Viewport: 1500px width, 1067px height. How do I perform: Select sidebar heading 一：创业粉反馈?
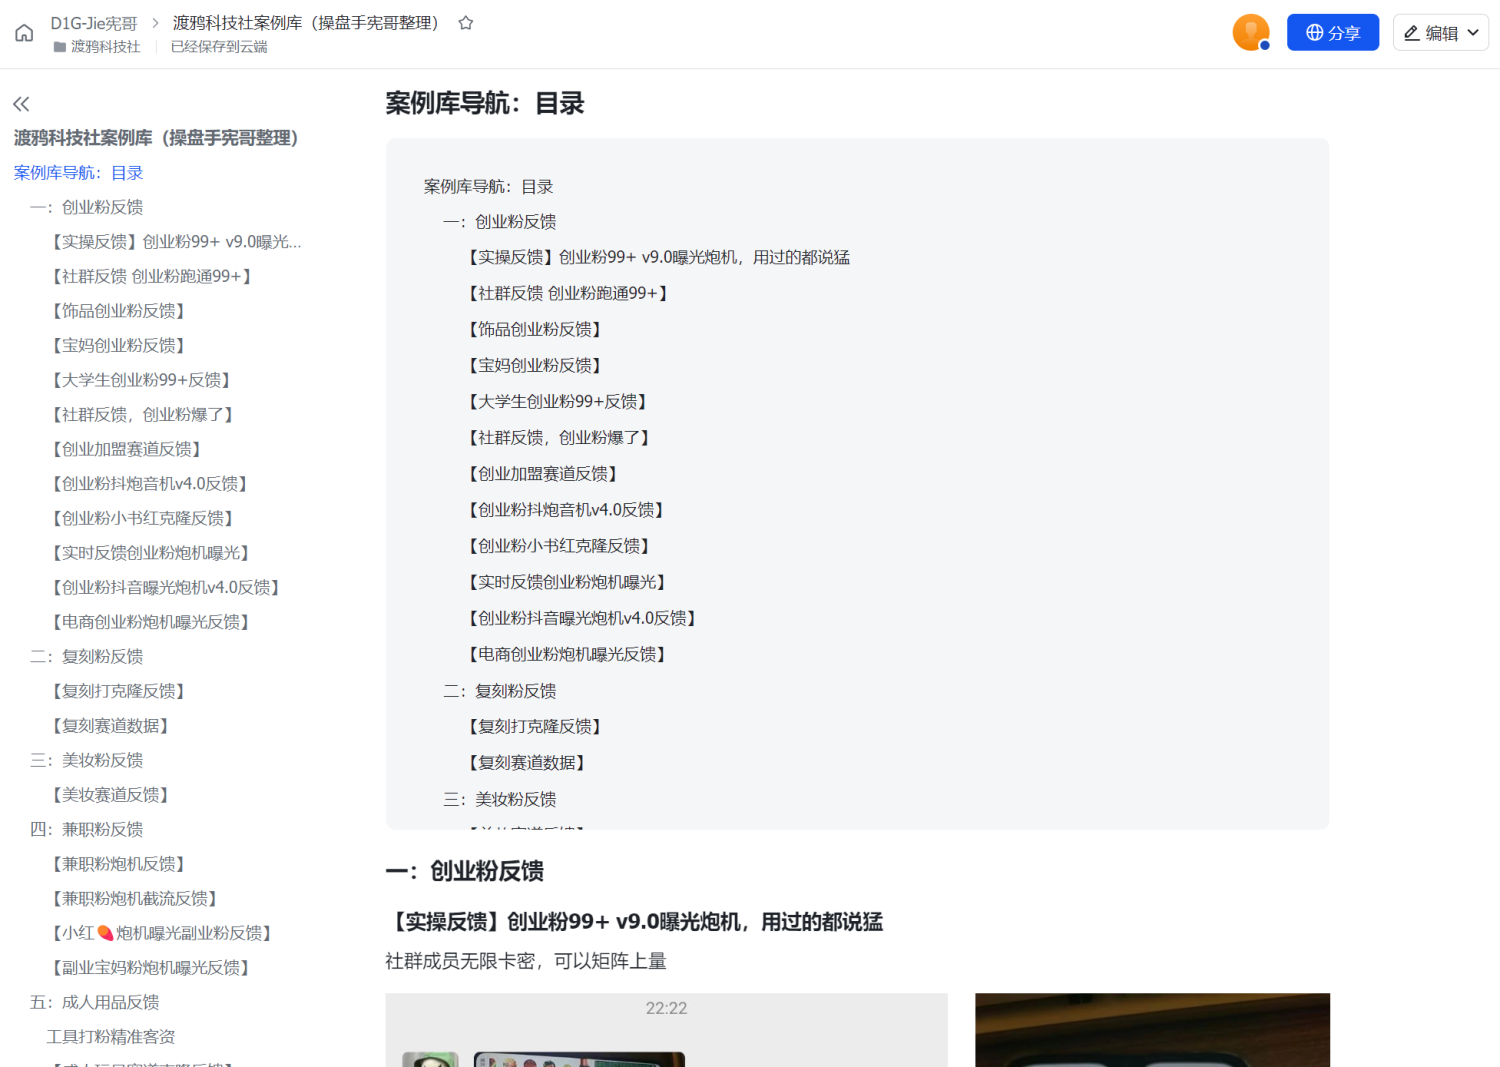(x=86, y=207)
